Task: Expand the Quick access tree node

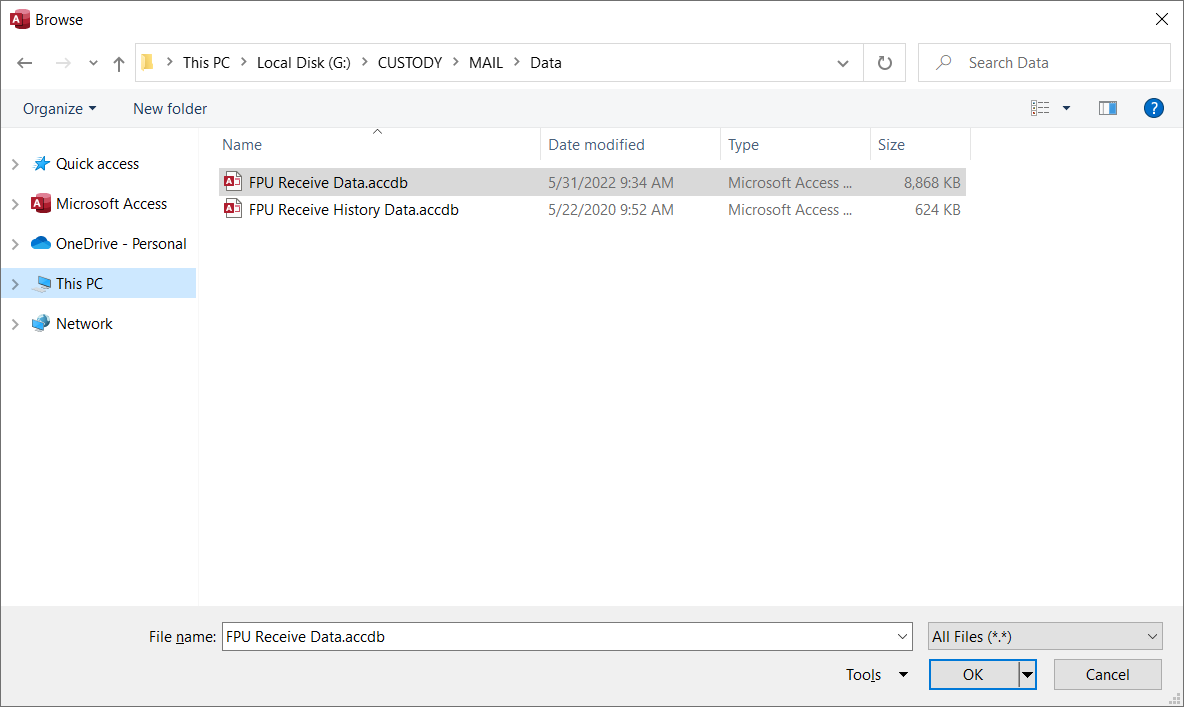Action: point(15,164)
